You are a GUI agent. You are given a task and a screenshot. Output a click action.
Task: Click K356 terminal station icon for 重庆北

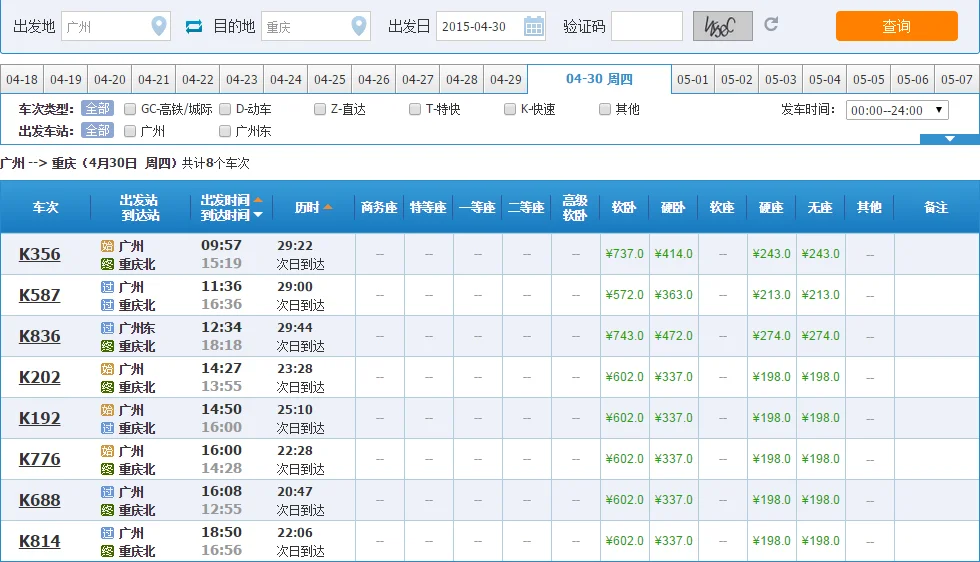(108, 264)
